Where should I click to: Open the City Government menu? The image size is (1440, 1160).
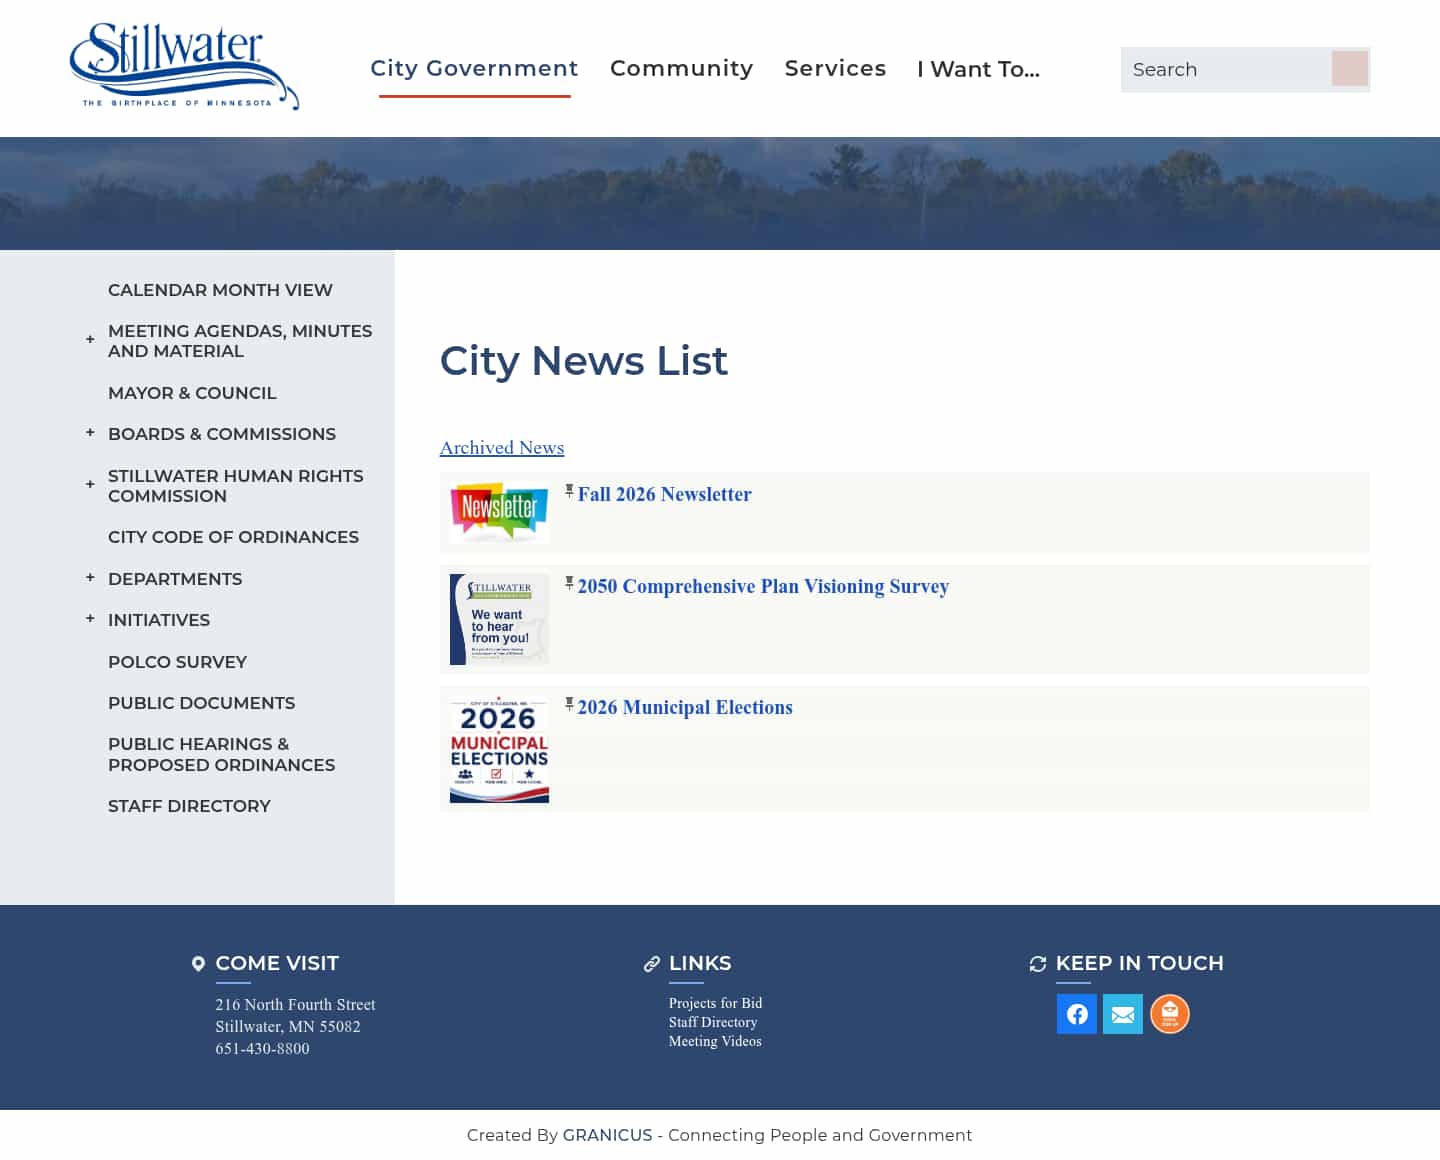[474, 68]
